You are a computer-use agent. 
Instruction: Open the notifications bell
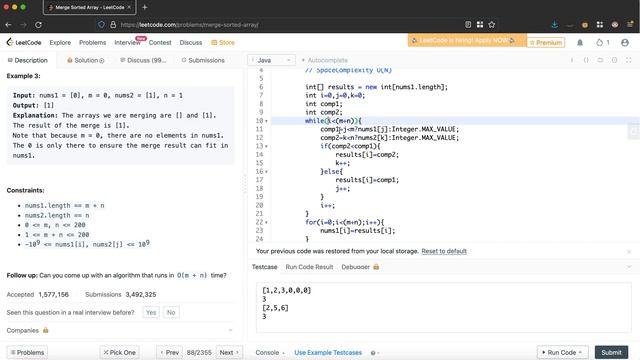[580, 42]
